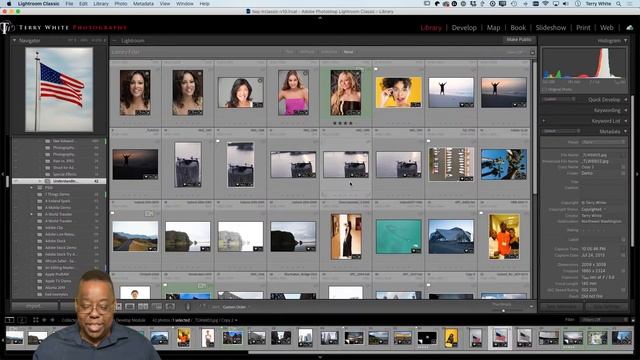This screenshot has height=360, width=640.
Task: Open the Copyright Status dropdown
Action: (593, 209)
